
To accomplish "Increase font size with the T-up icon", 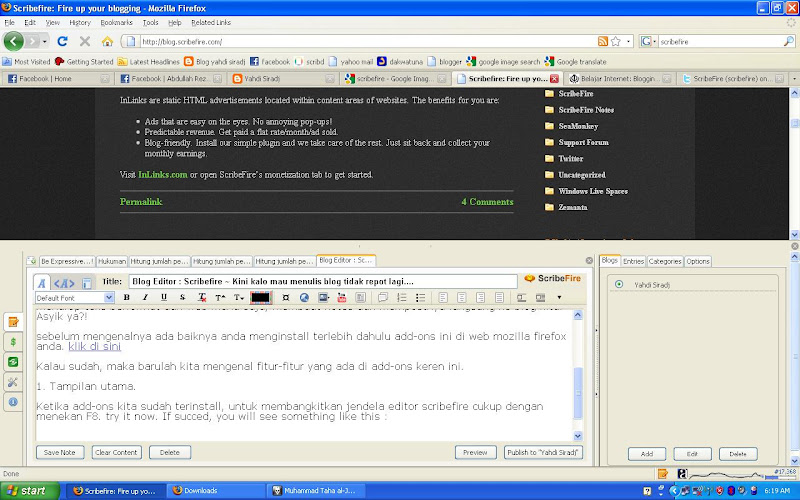I will (x=220, y=297).
